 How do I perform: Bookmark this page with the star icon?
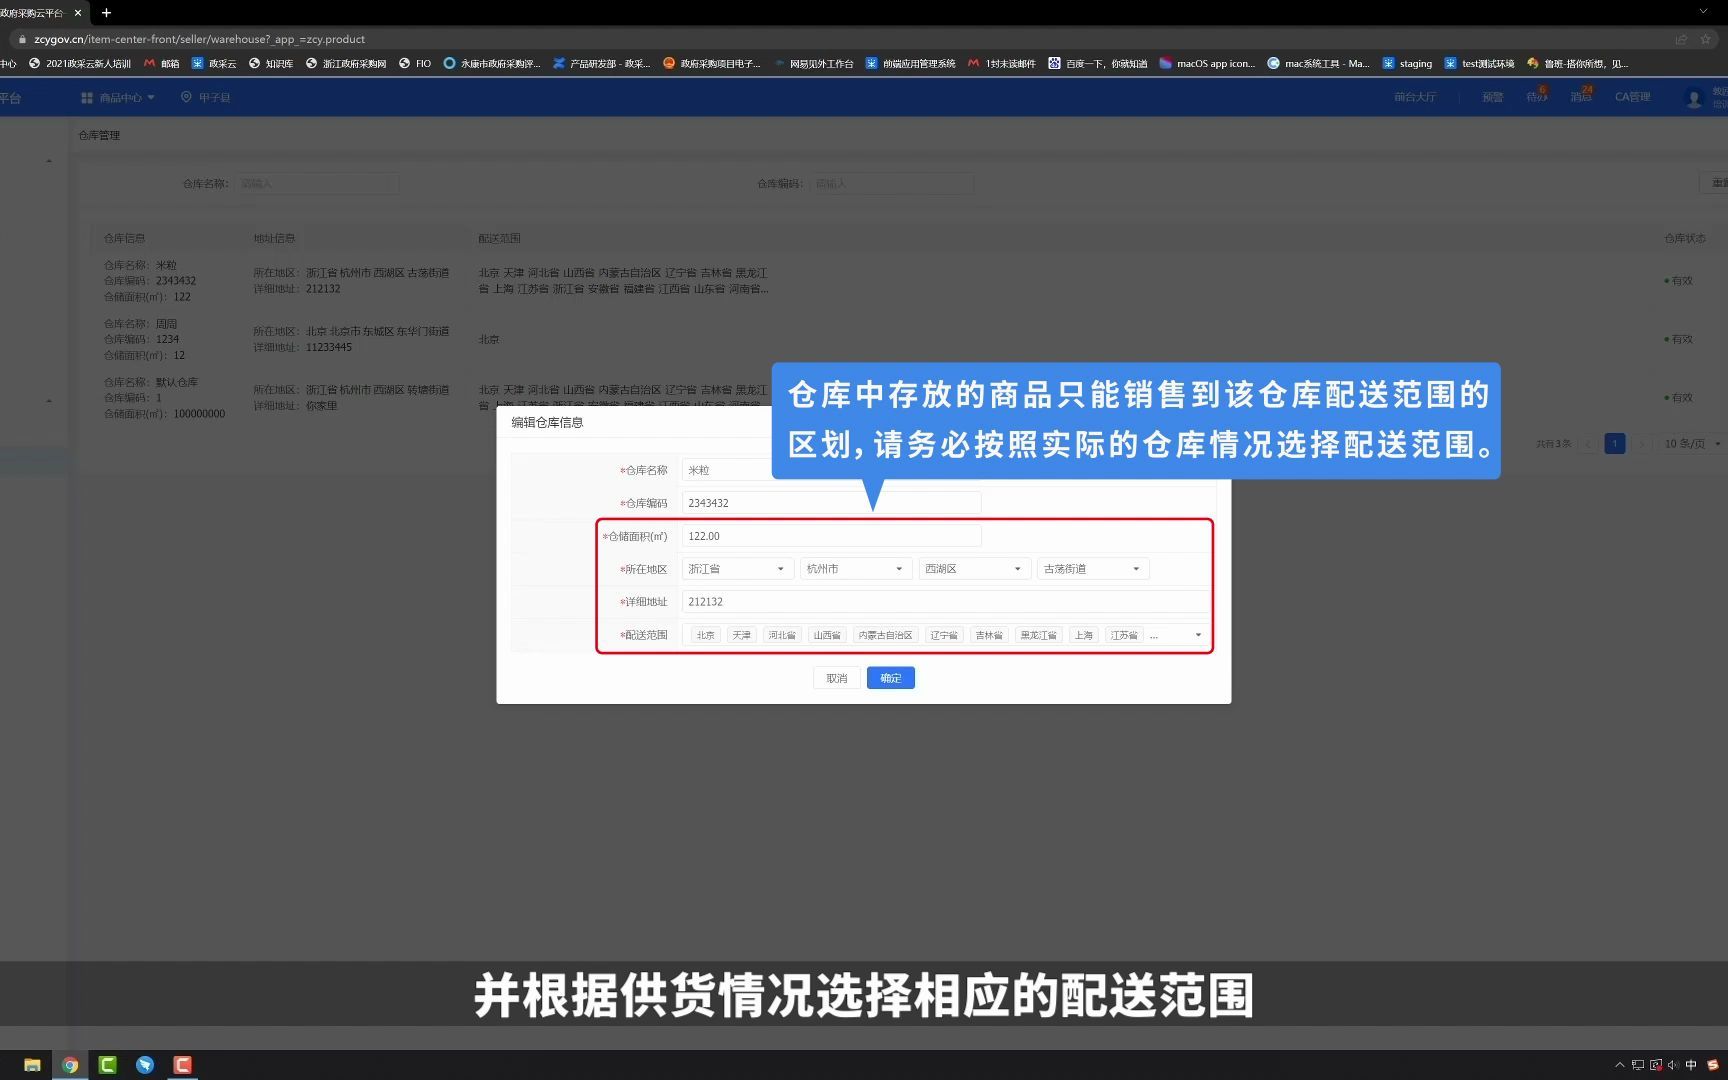(1706, 39)
